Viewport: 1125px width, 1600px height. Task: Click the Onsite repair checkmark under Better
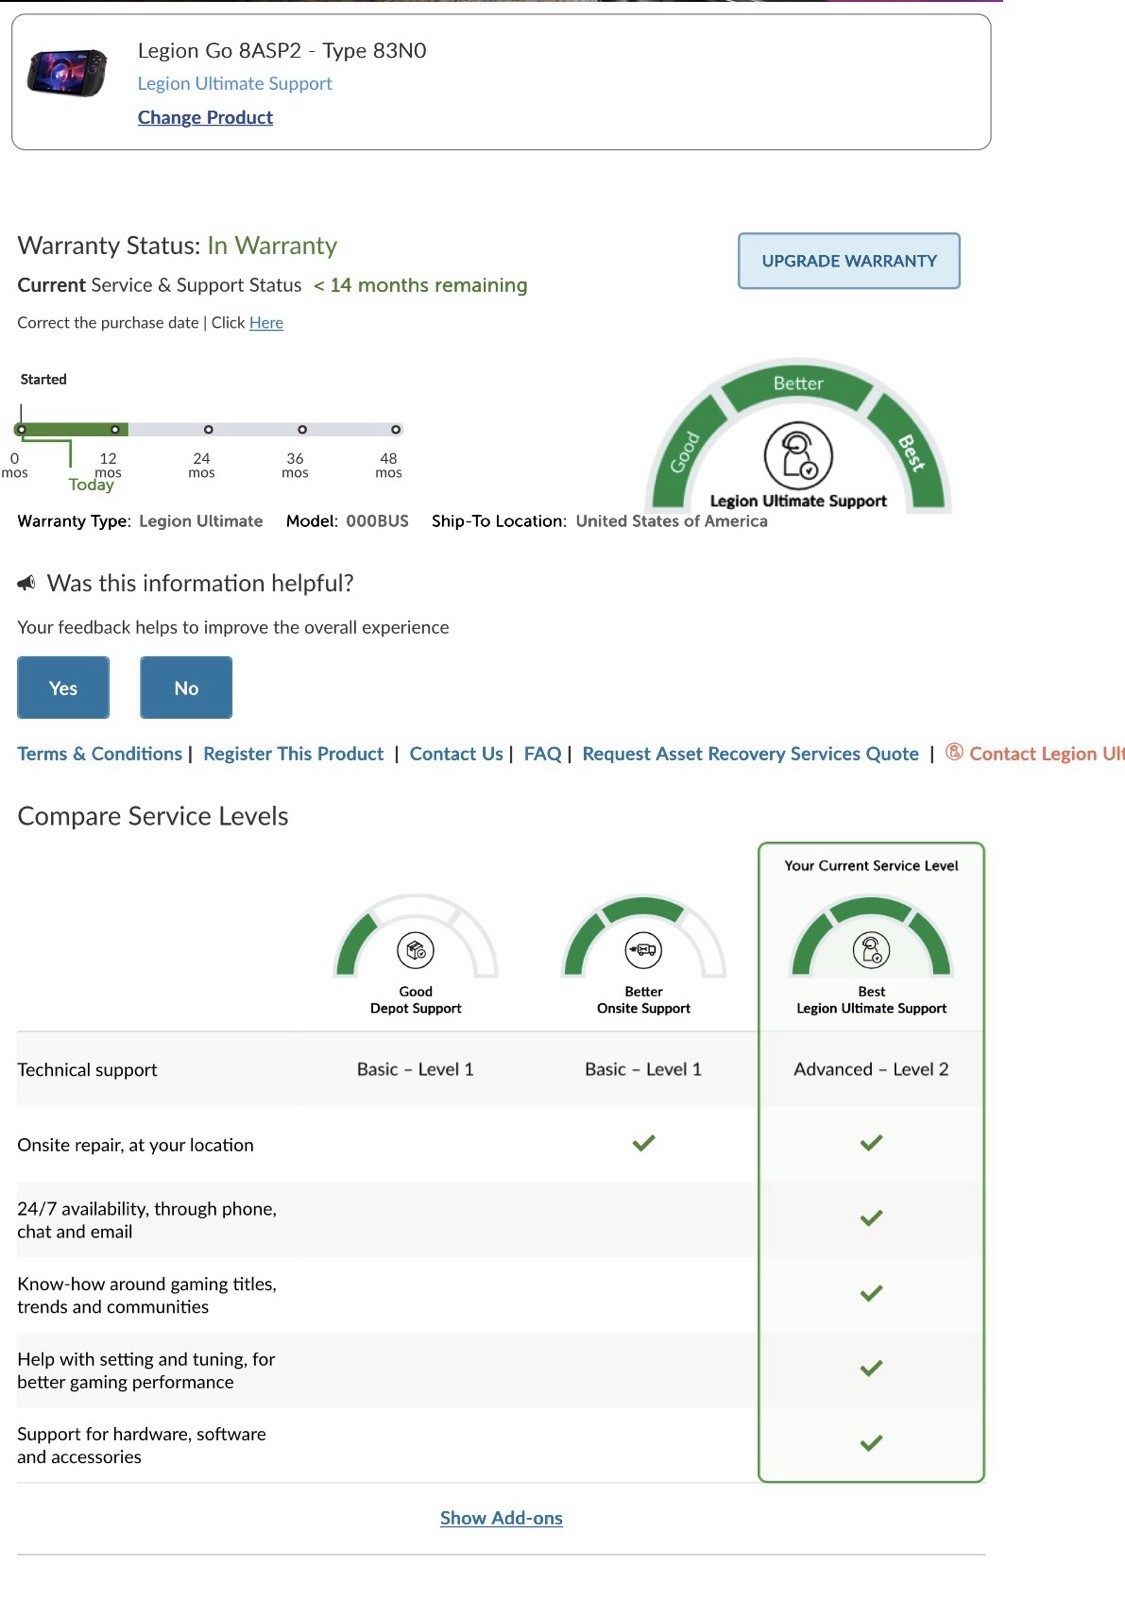[x=644, y=1143]
